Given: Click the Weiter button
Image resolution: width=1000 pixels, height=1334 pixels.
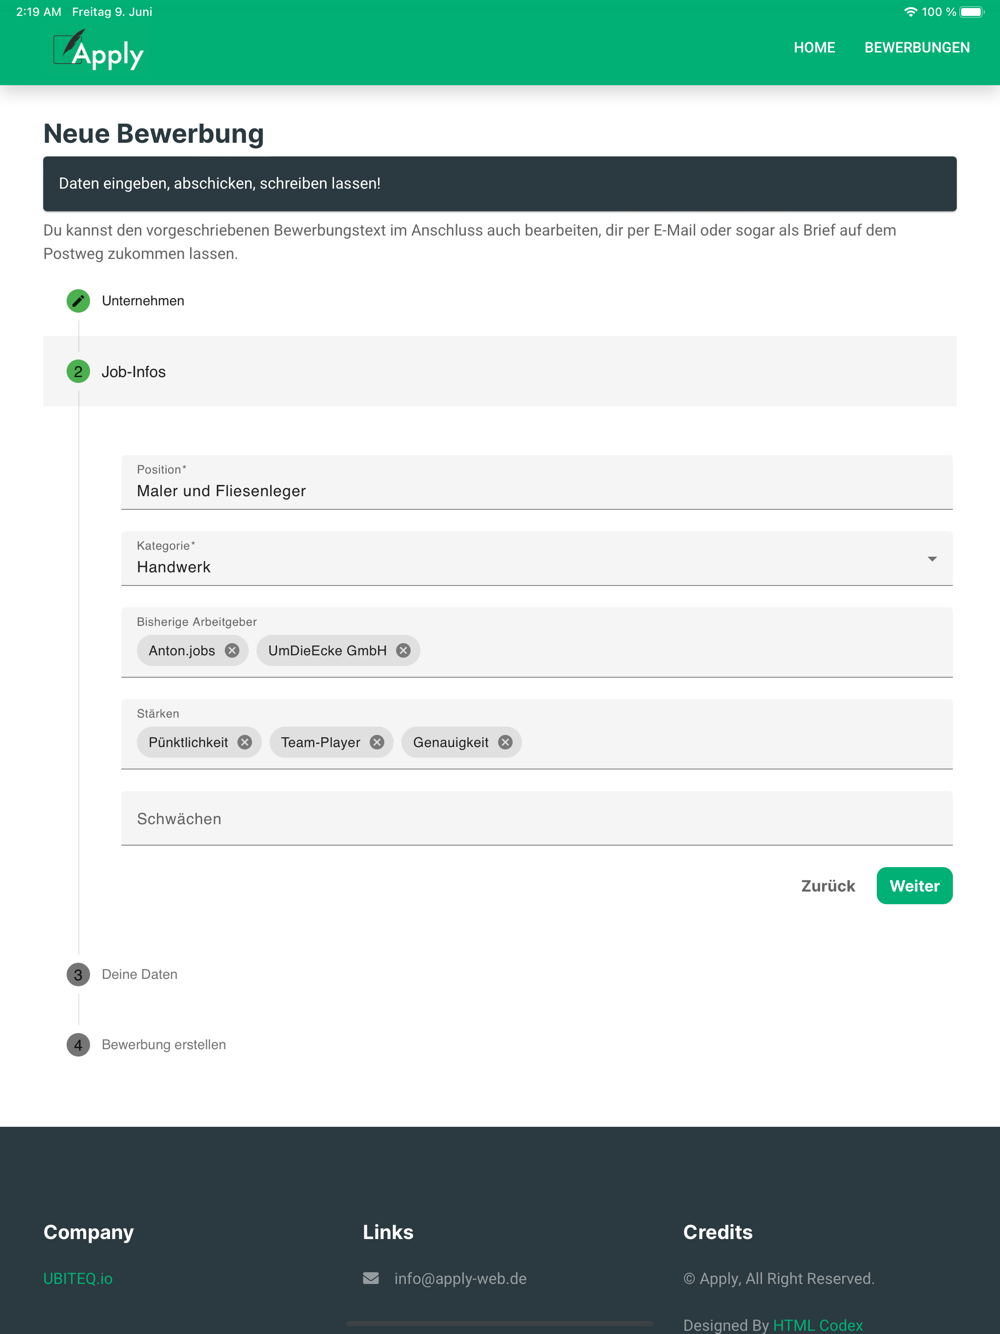Looking at the screenshot, I should pyautogui.click(x=915, y=886).
